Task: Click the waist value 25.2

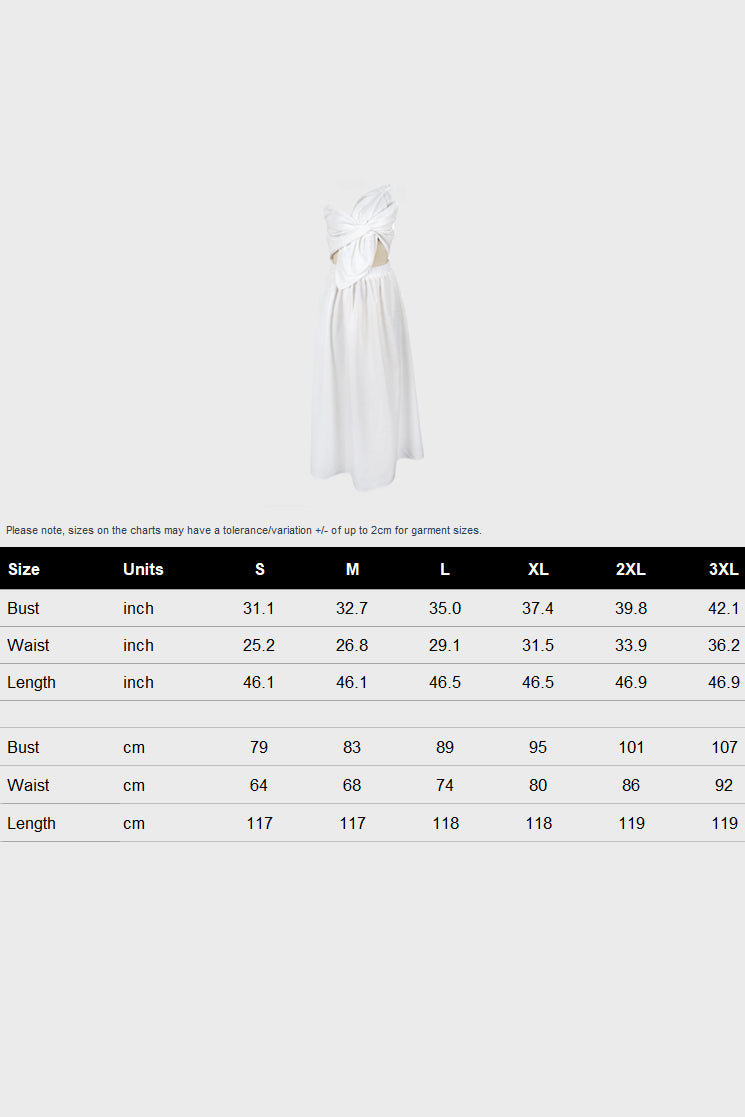Action: pos(259,645)
